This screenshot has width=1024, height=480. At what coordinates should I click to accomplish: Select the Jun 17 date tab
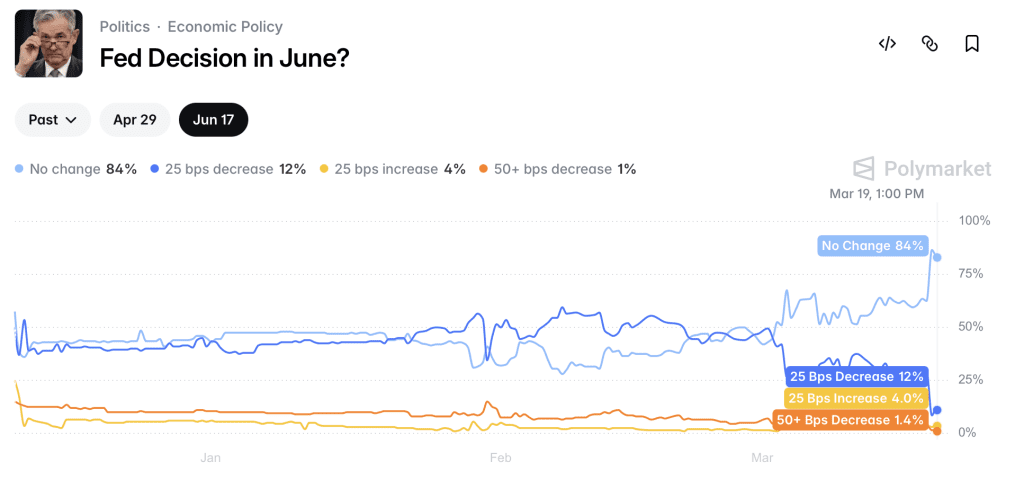click(x=213, y=120)
